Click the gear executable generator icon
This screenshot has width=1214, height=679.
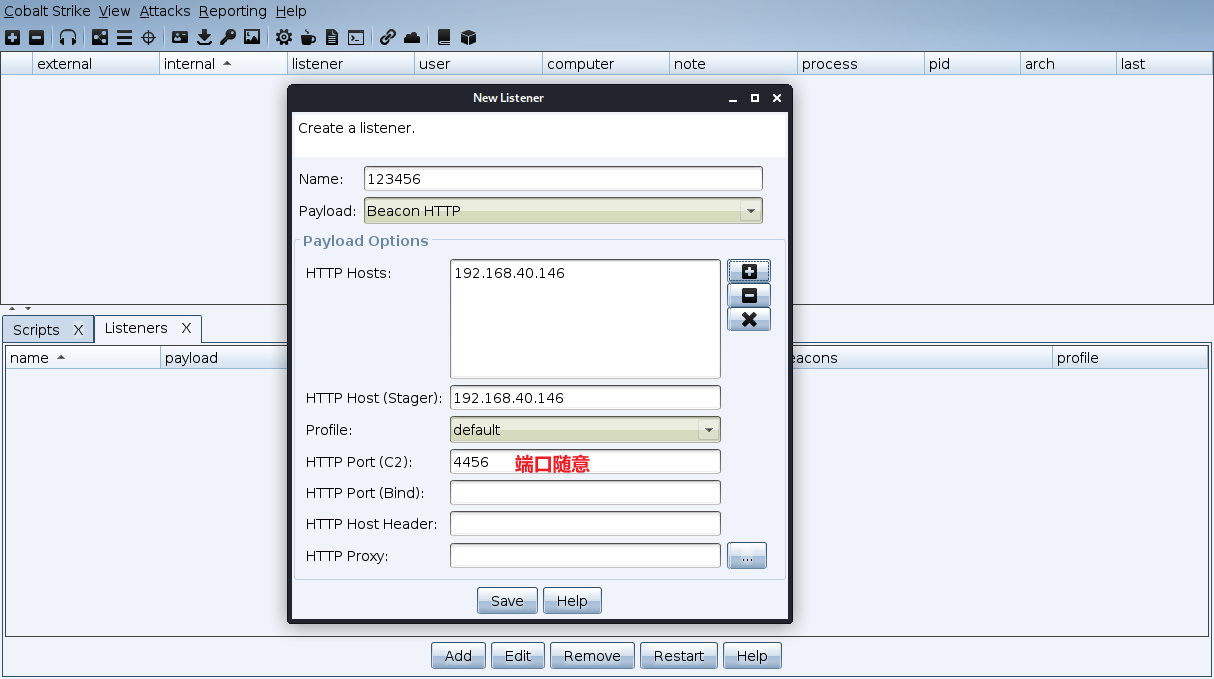(x=284, y=38)
